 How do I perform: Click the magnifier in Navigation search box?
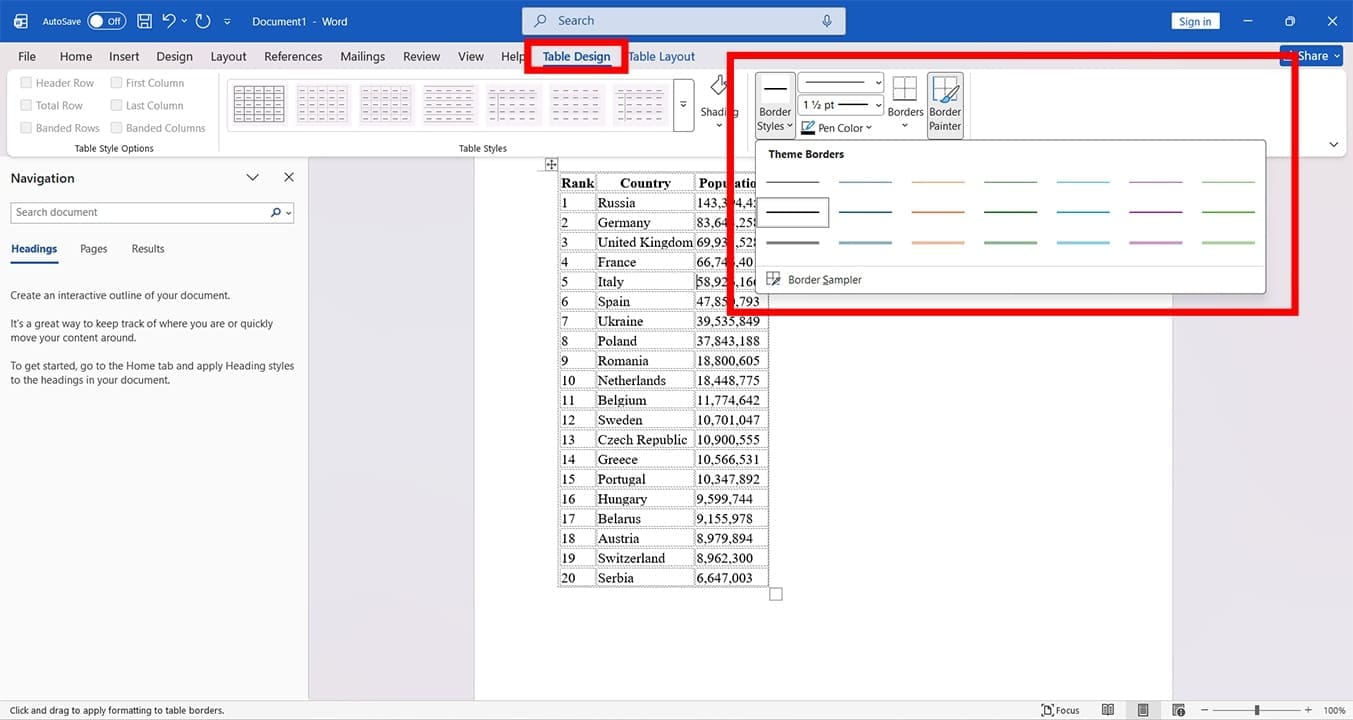point(276,213)
